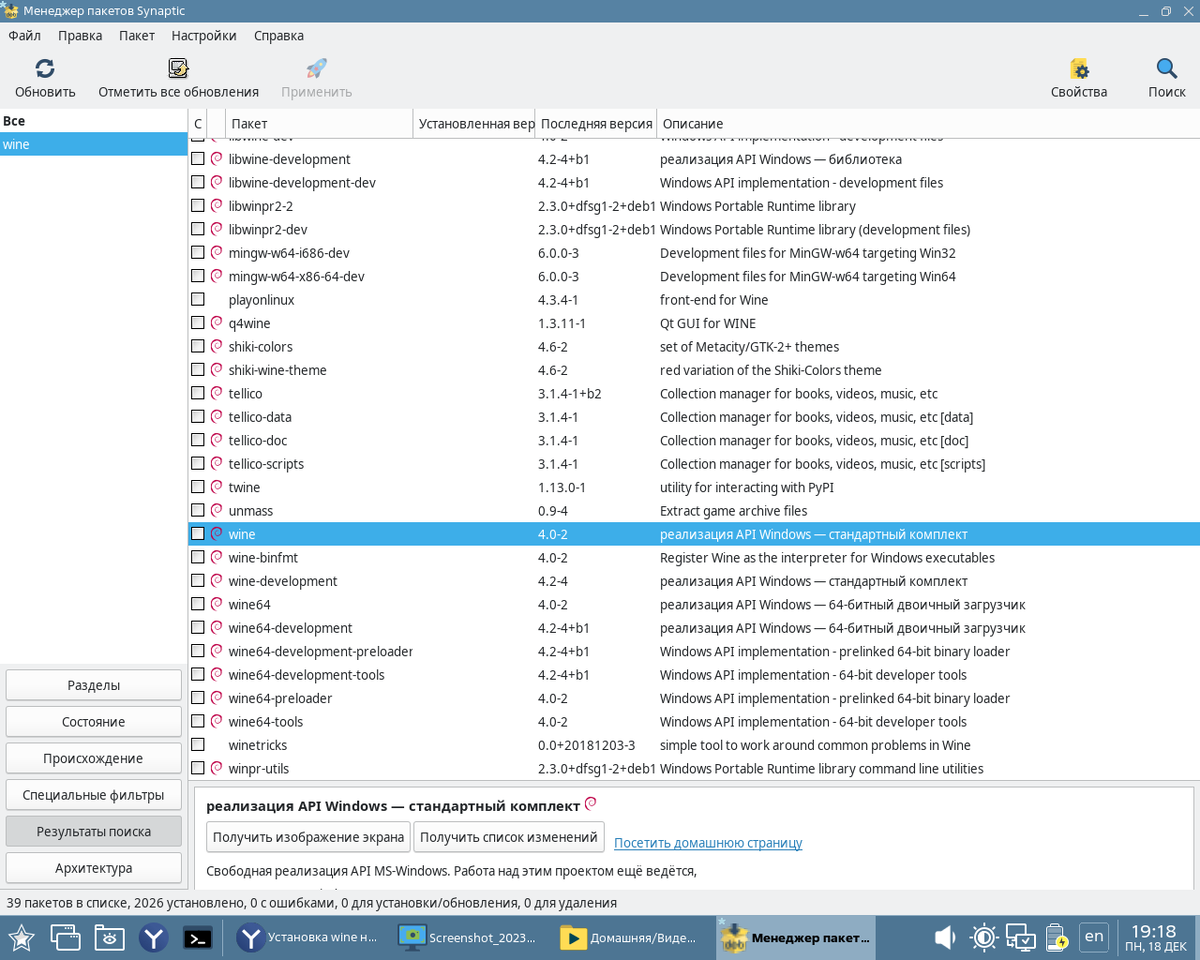Switch to the Происхождение filter
This screenshot has height=960, width=1200.
[94, 758]
